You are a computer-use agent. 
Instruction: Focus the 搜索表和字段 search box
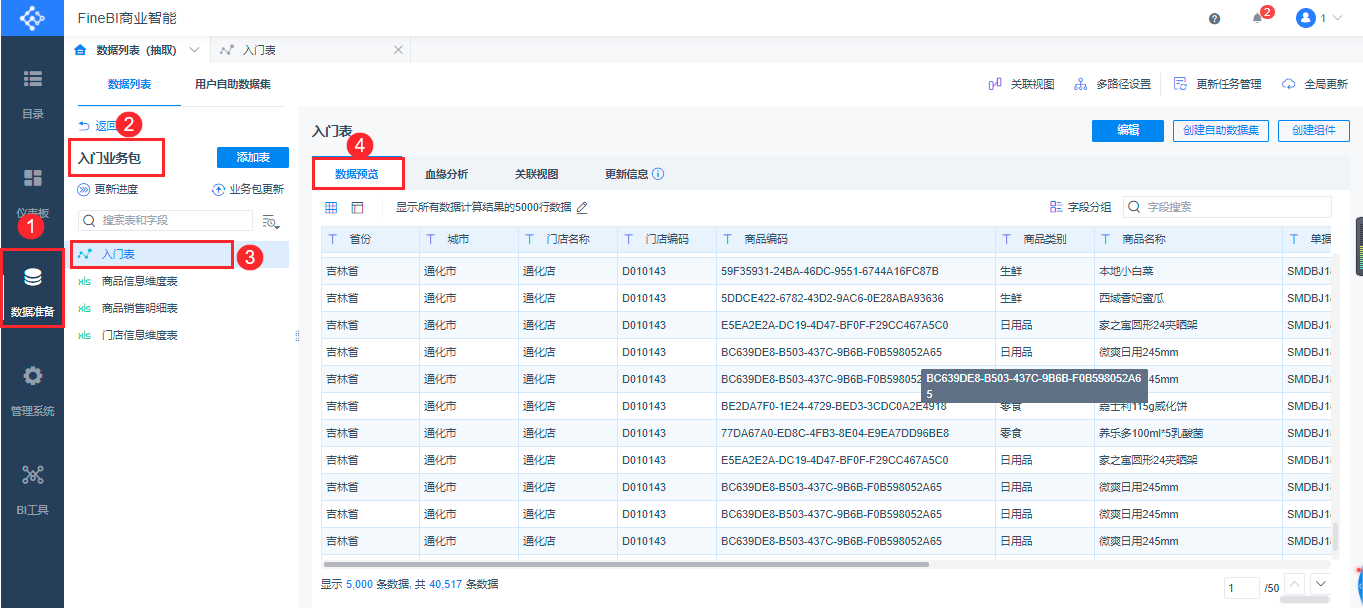coord(165,220)
